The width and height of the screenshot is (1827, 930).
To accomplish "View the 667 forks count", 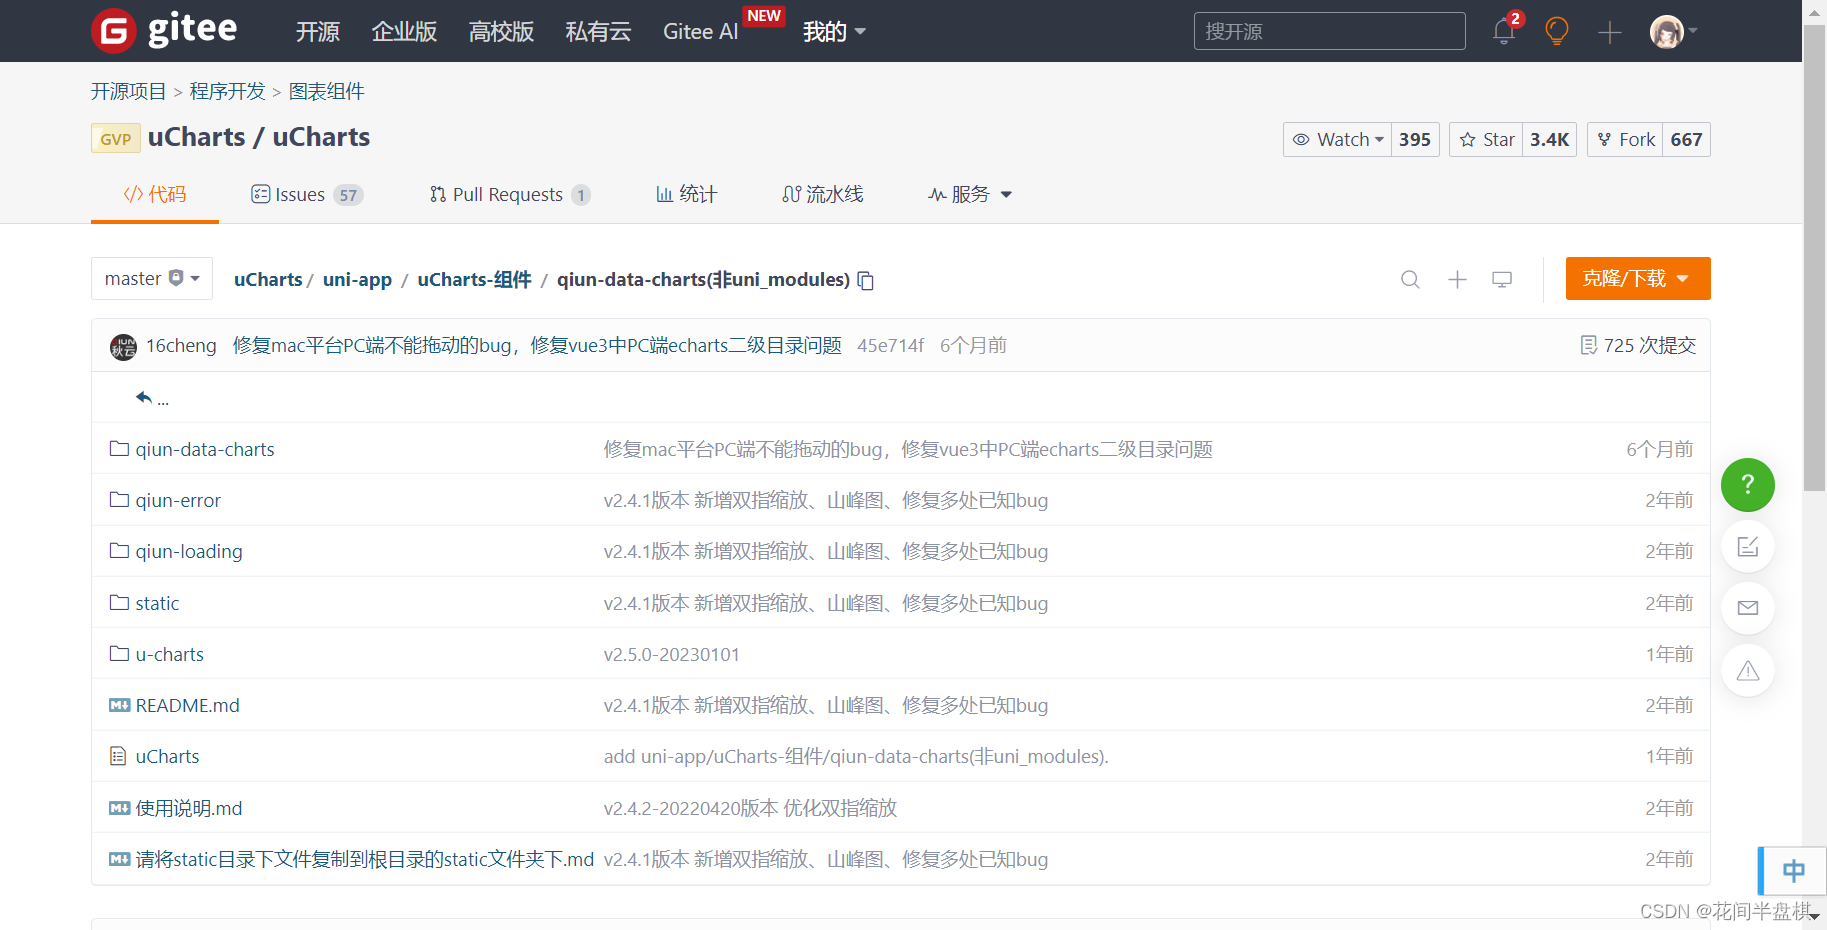I will [x=1686, y=139].
